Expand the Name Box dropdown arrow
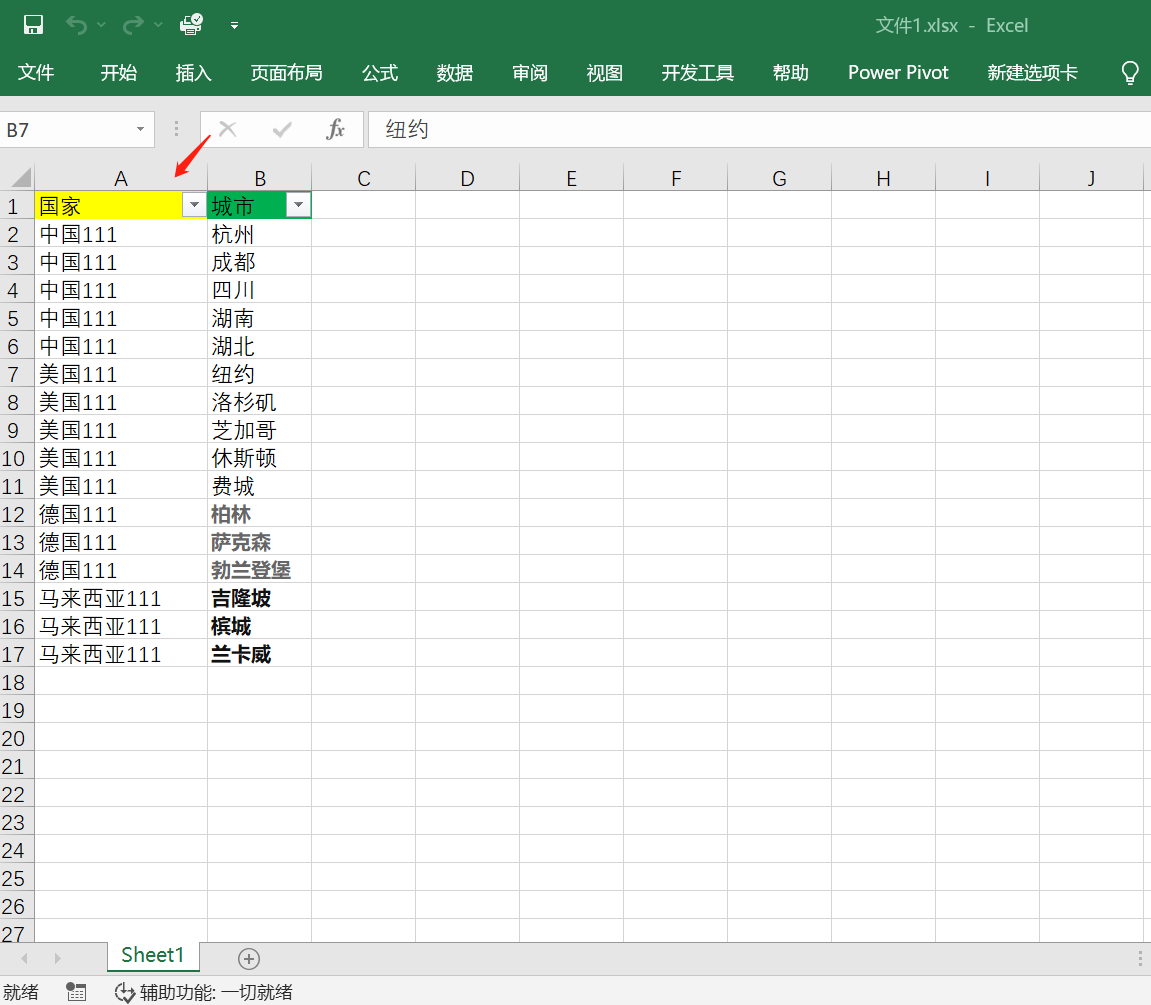The height and width of the screenshot is (1005, 1151). click(x=140, y=130)
